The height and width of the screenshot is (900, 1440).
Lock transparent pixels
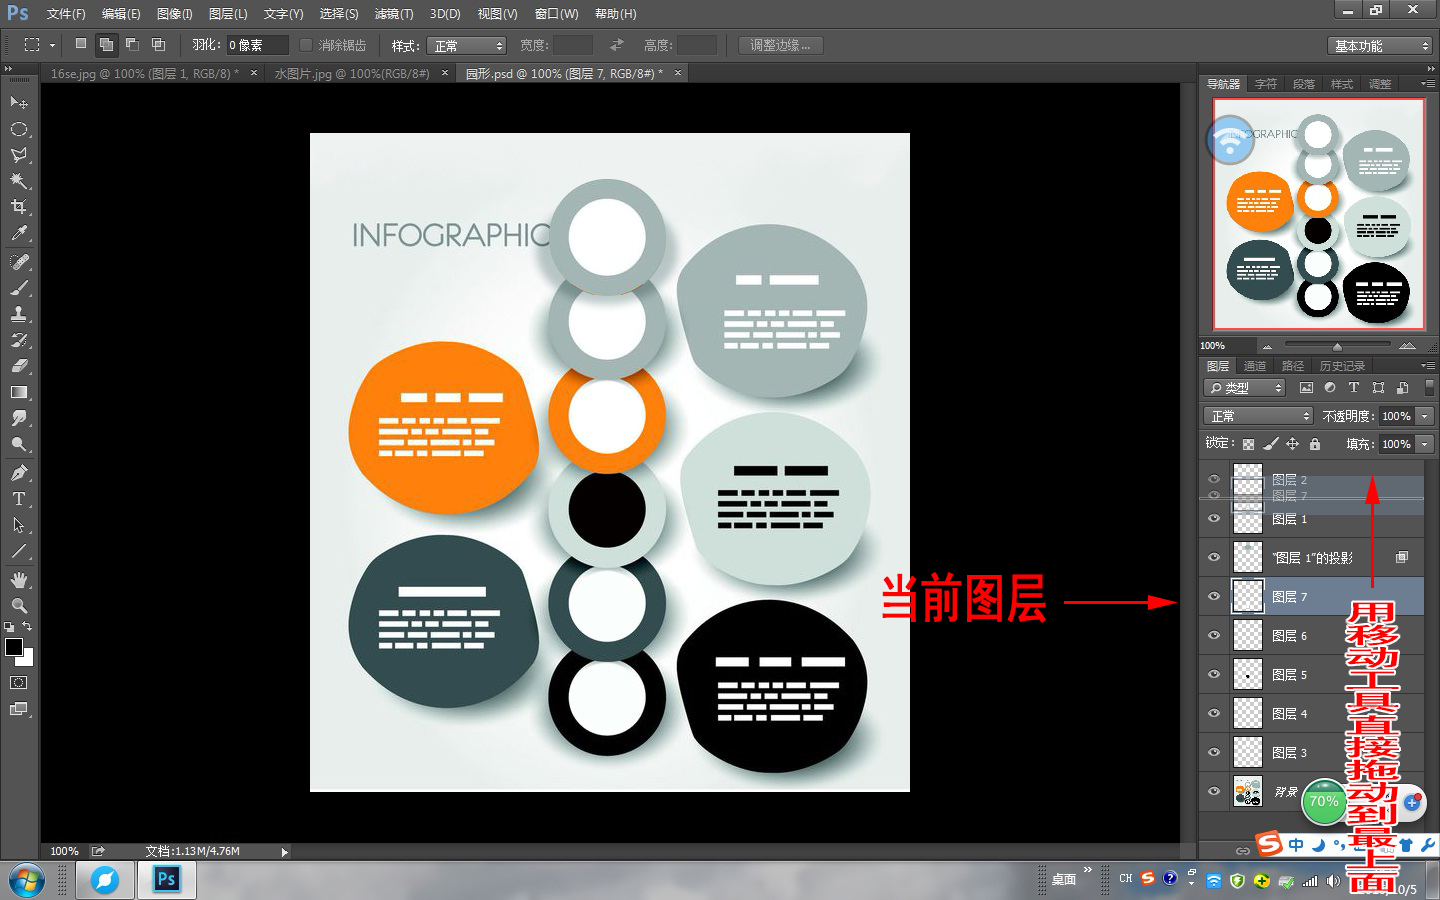(x=1248, y=444)
